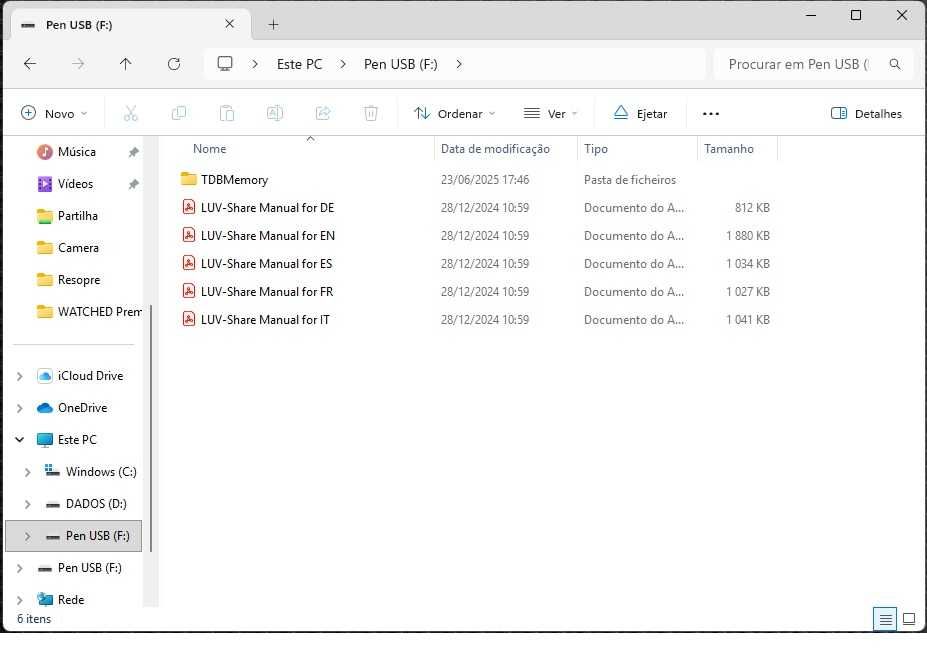Click chevron after Este PC in breadcrumb
Viewport: 927px width, 648px height.
343,64
